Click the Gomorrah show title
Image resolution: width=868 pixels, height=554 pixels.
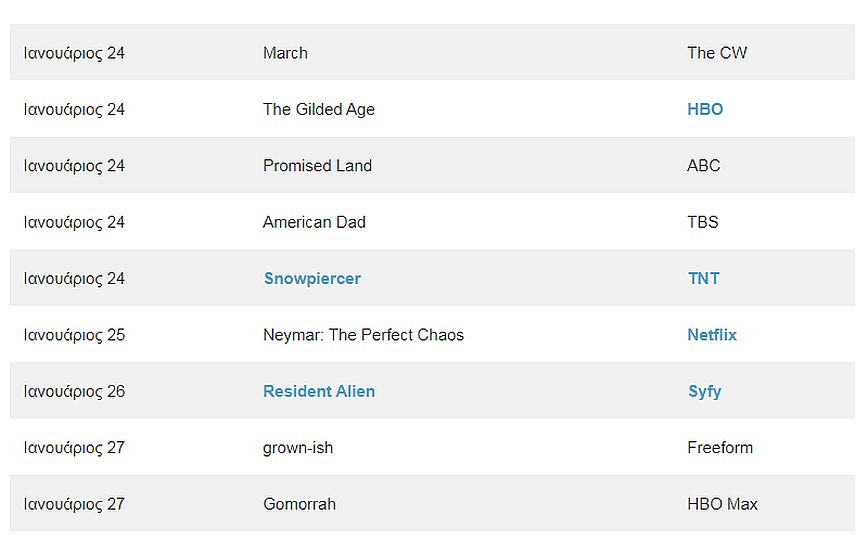tap(299, 504)
